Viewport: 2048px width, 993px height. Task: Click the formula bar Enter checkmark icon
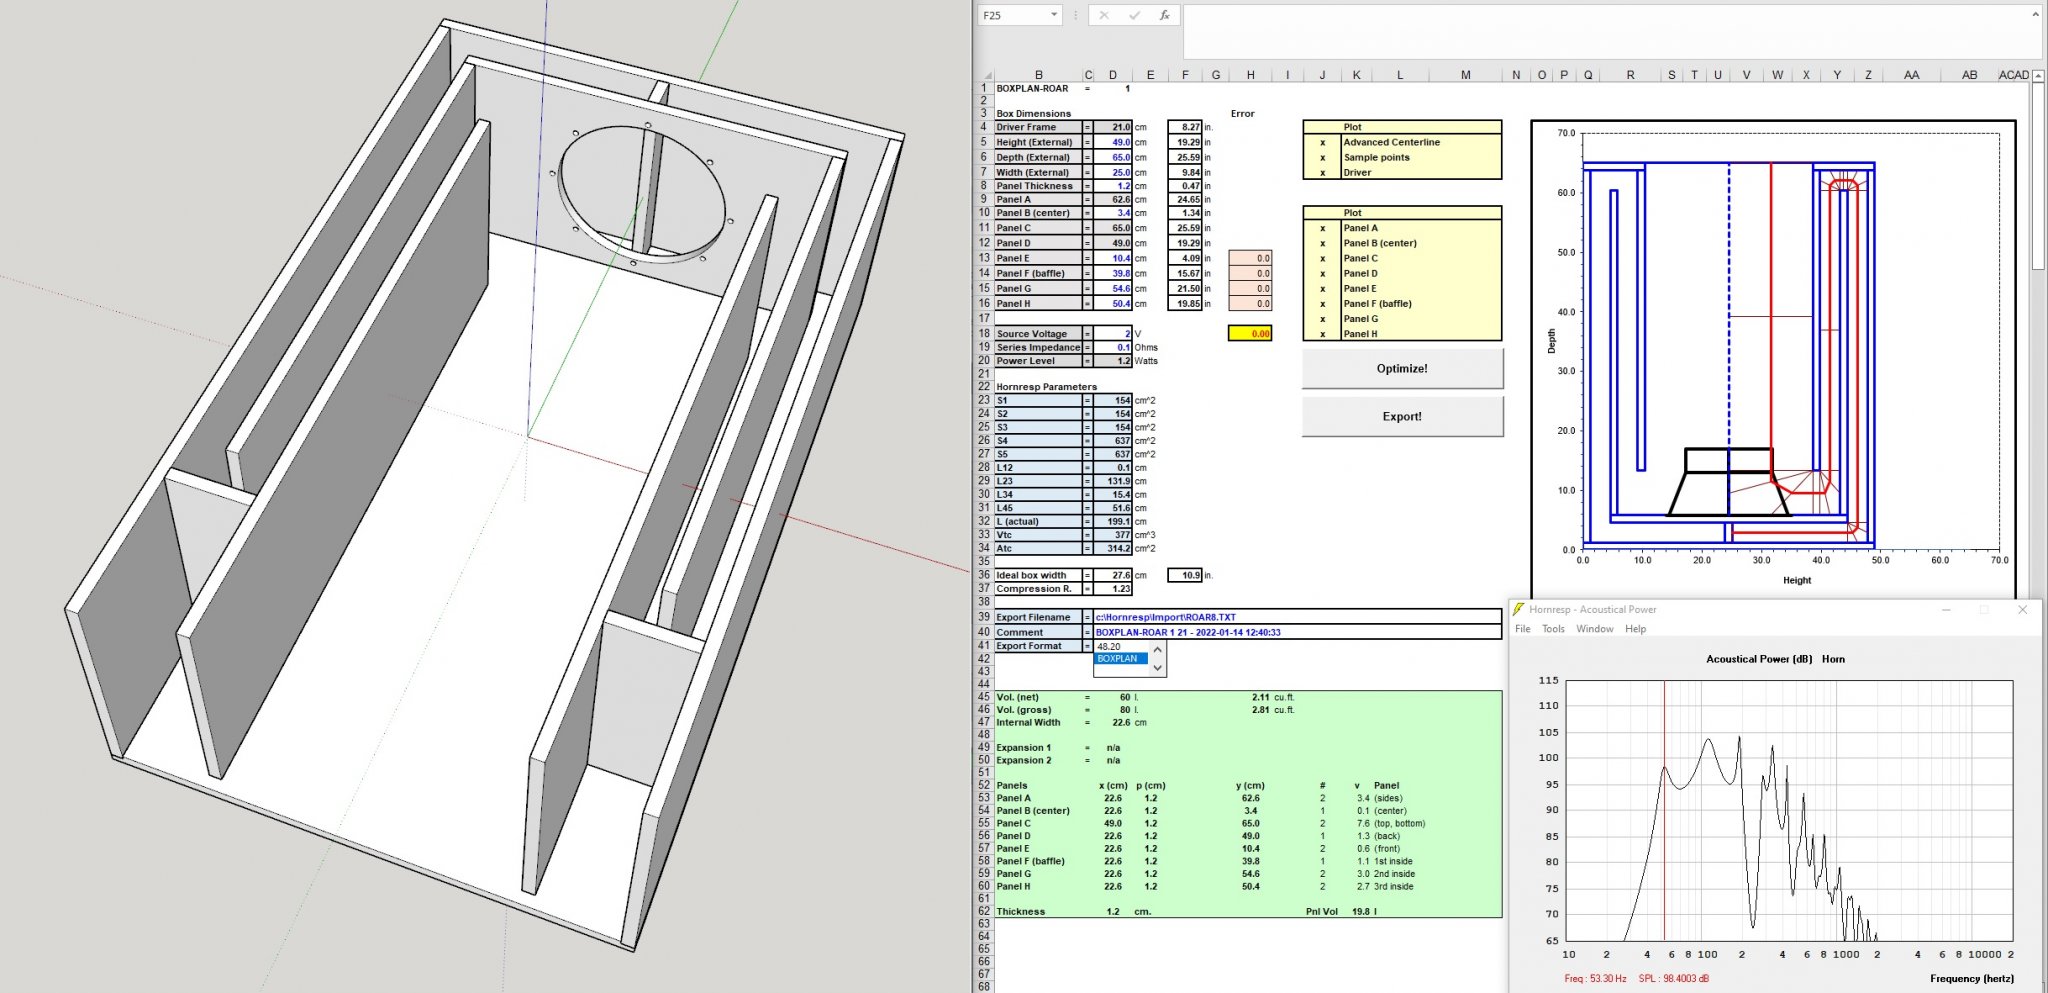tap(1134, 15)
